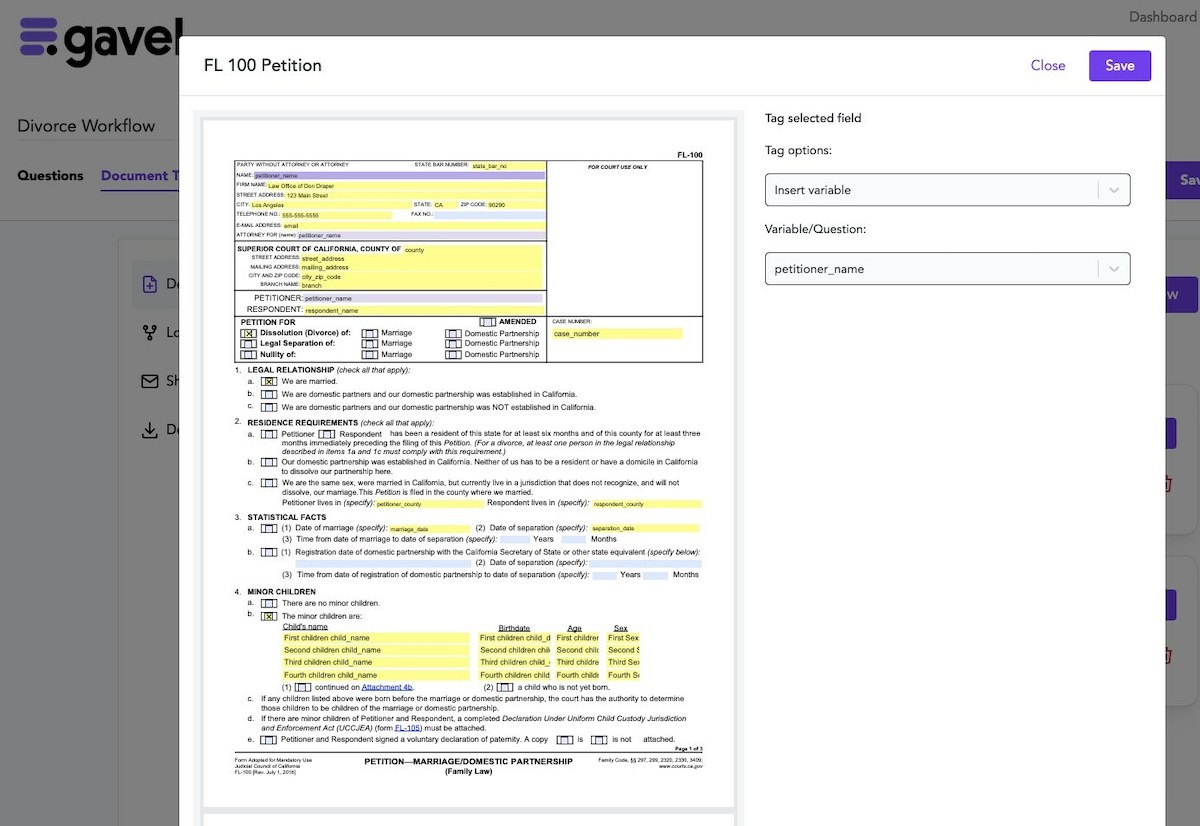
Task: Switch to the Questions tab
Action: (50, 176)
